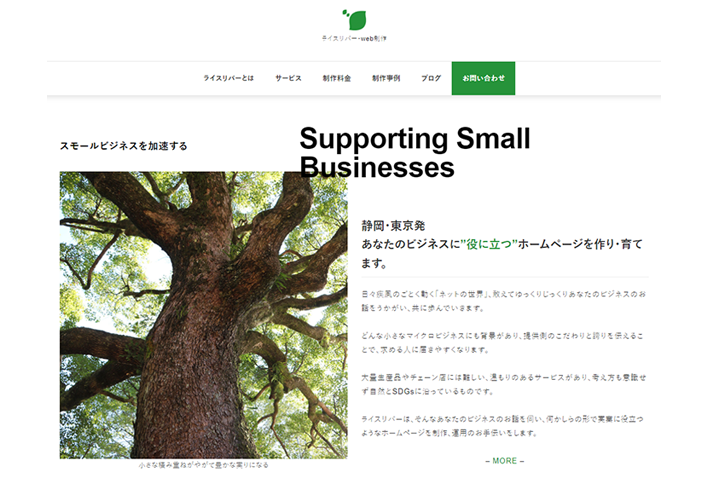The height and width of the screenshot is (480, 720).
Task: Click the paragraph starting with どんな小さなマイクロビジネス
Action: (502, 343)
